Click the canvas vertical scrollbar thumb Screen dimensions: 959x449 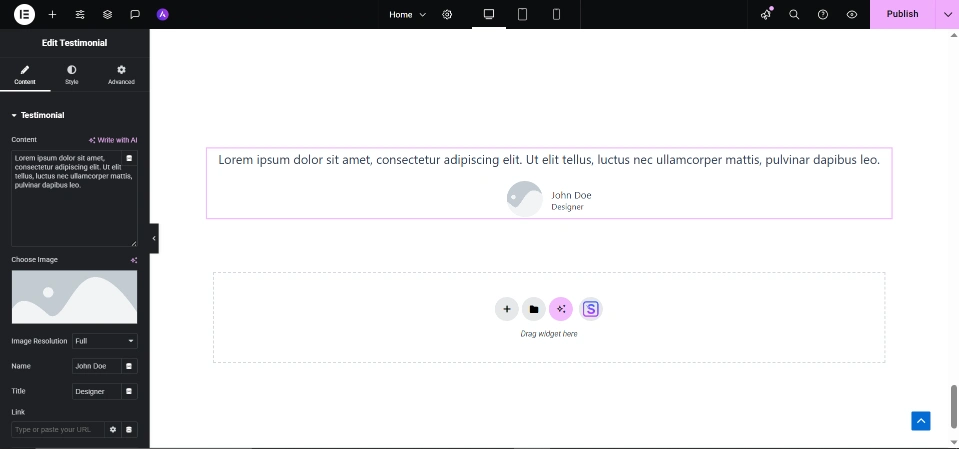pos(953,407)
